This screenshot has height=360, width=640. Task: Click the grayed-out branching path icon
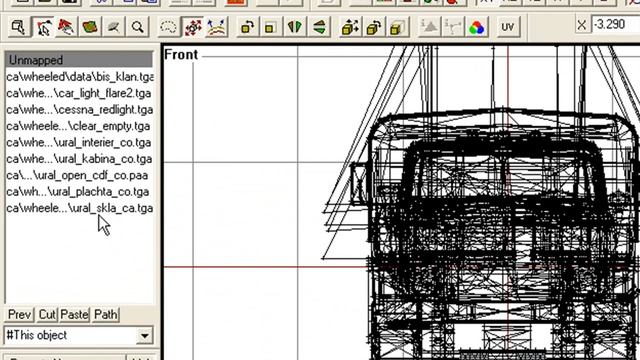[453, 27]
